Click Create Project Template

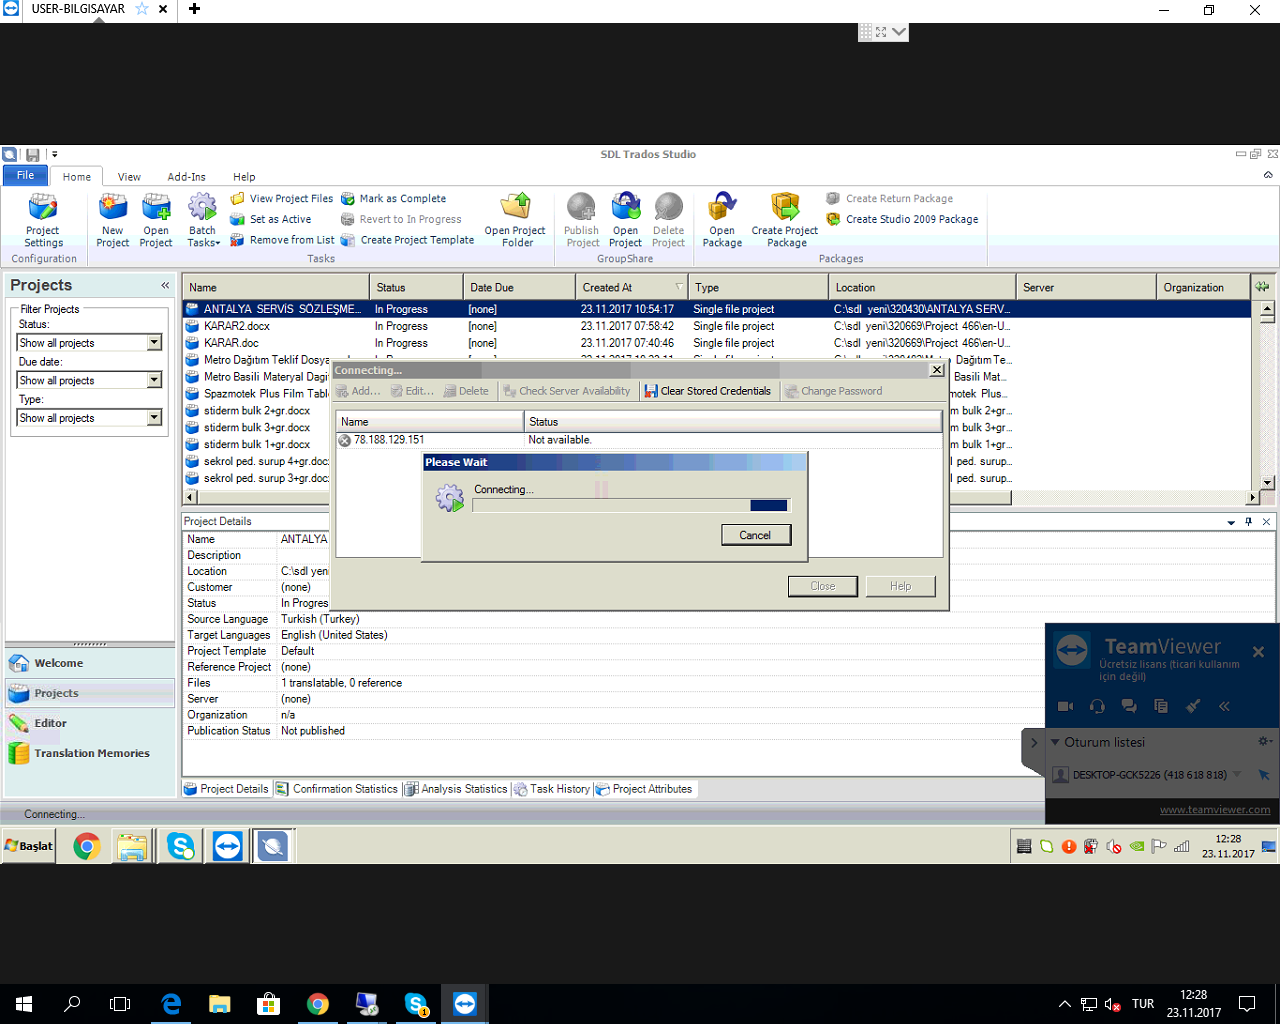pos(407,240)
